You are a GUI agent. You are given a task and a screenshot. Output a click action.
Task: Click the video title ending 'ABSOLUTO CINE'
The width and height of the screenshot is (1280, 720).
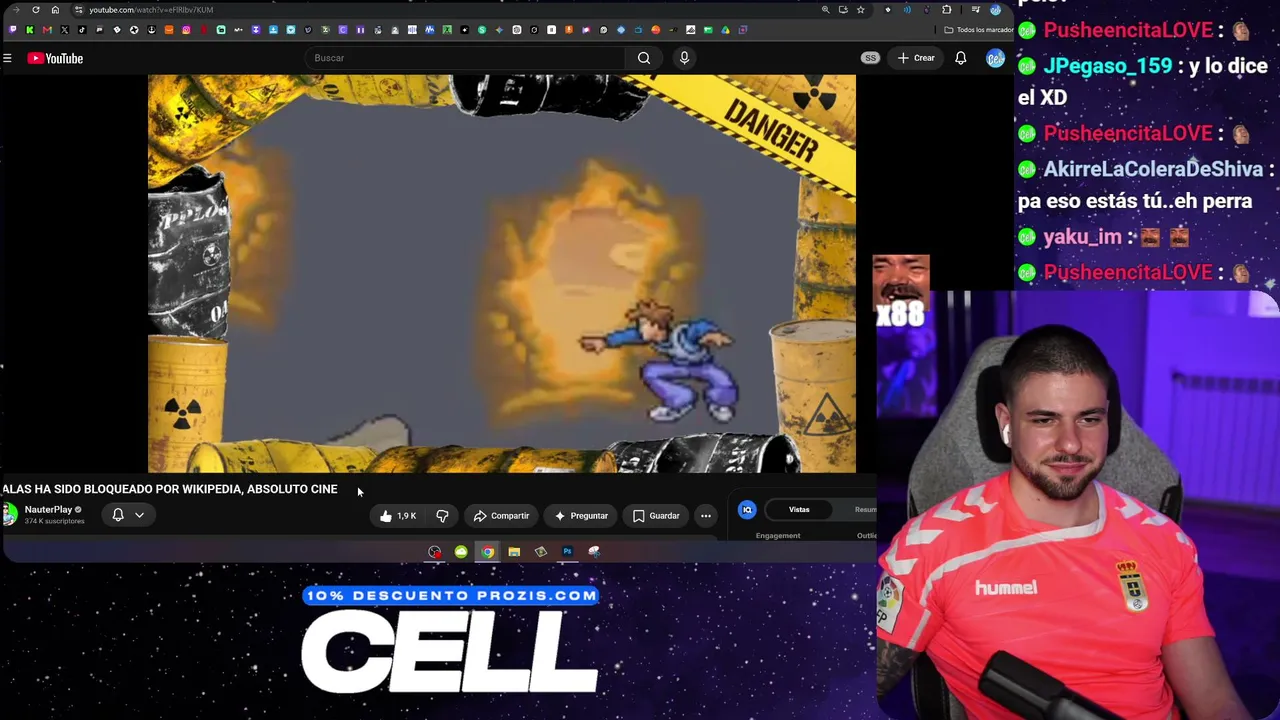click(x=169, y=489)
